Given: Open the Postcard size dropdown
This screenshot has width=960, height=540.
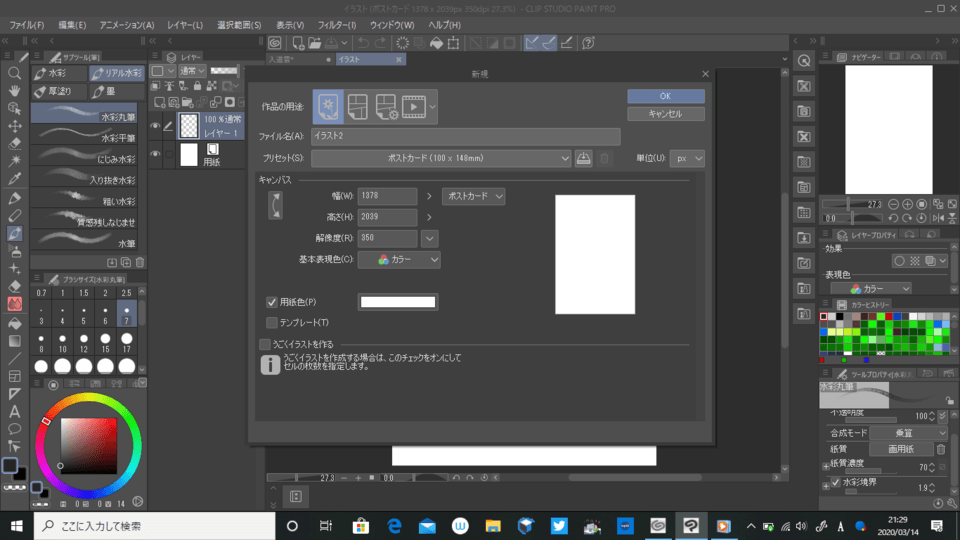Looking at the screenshot, I should (473, 196).
